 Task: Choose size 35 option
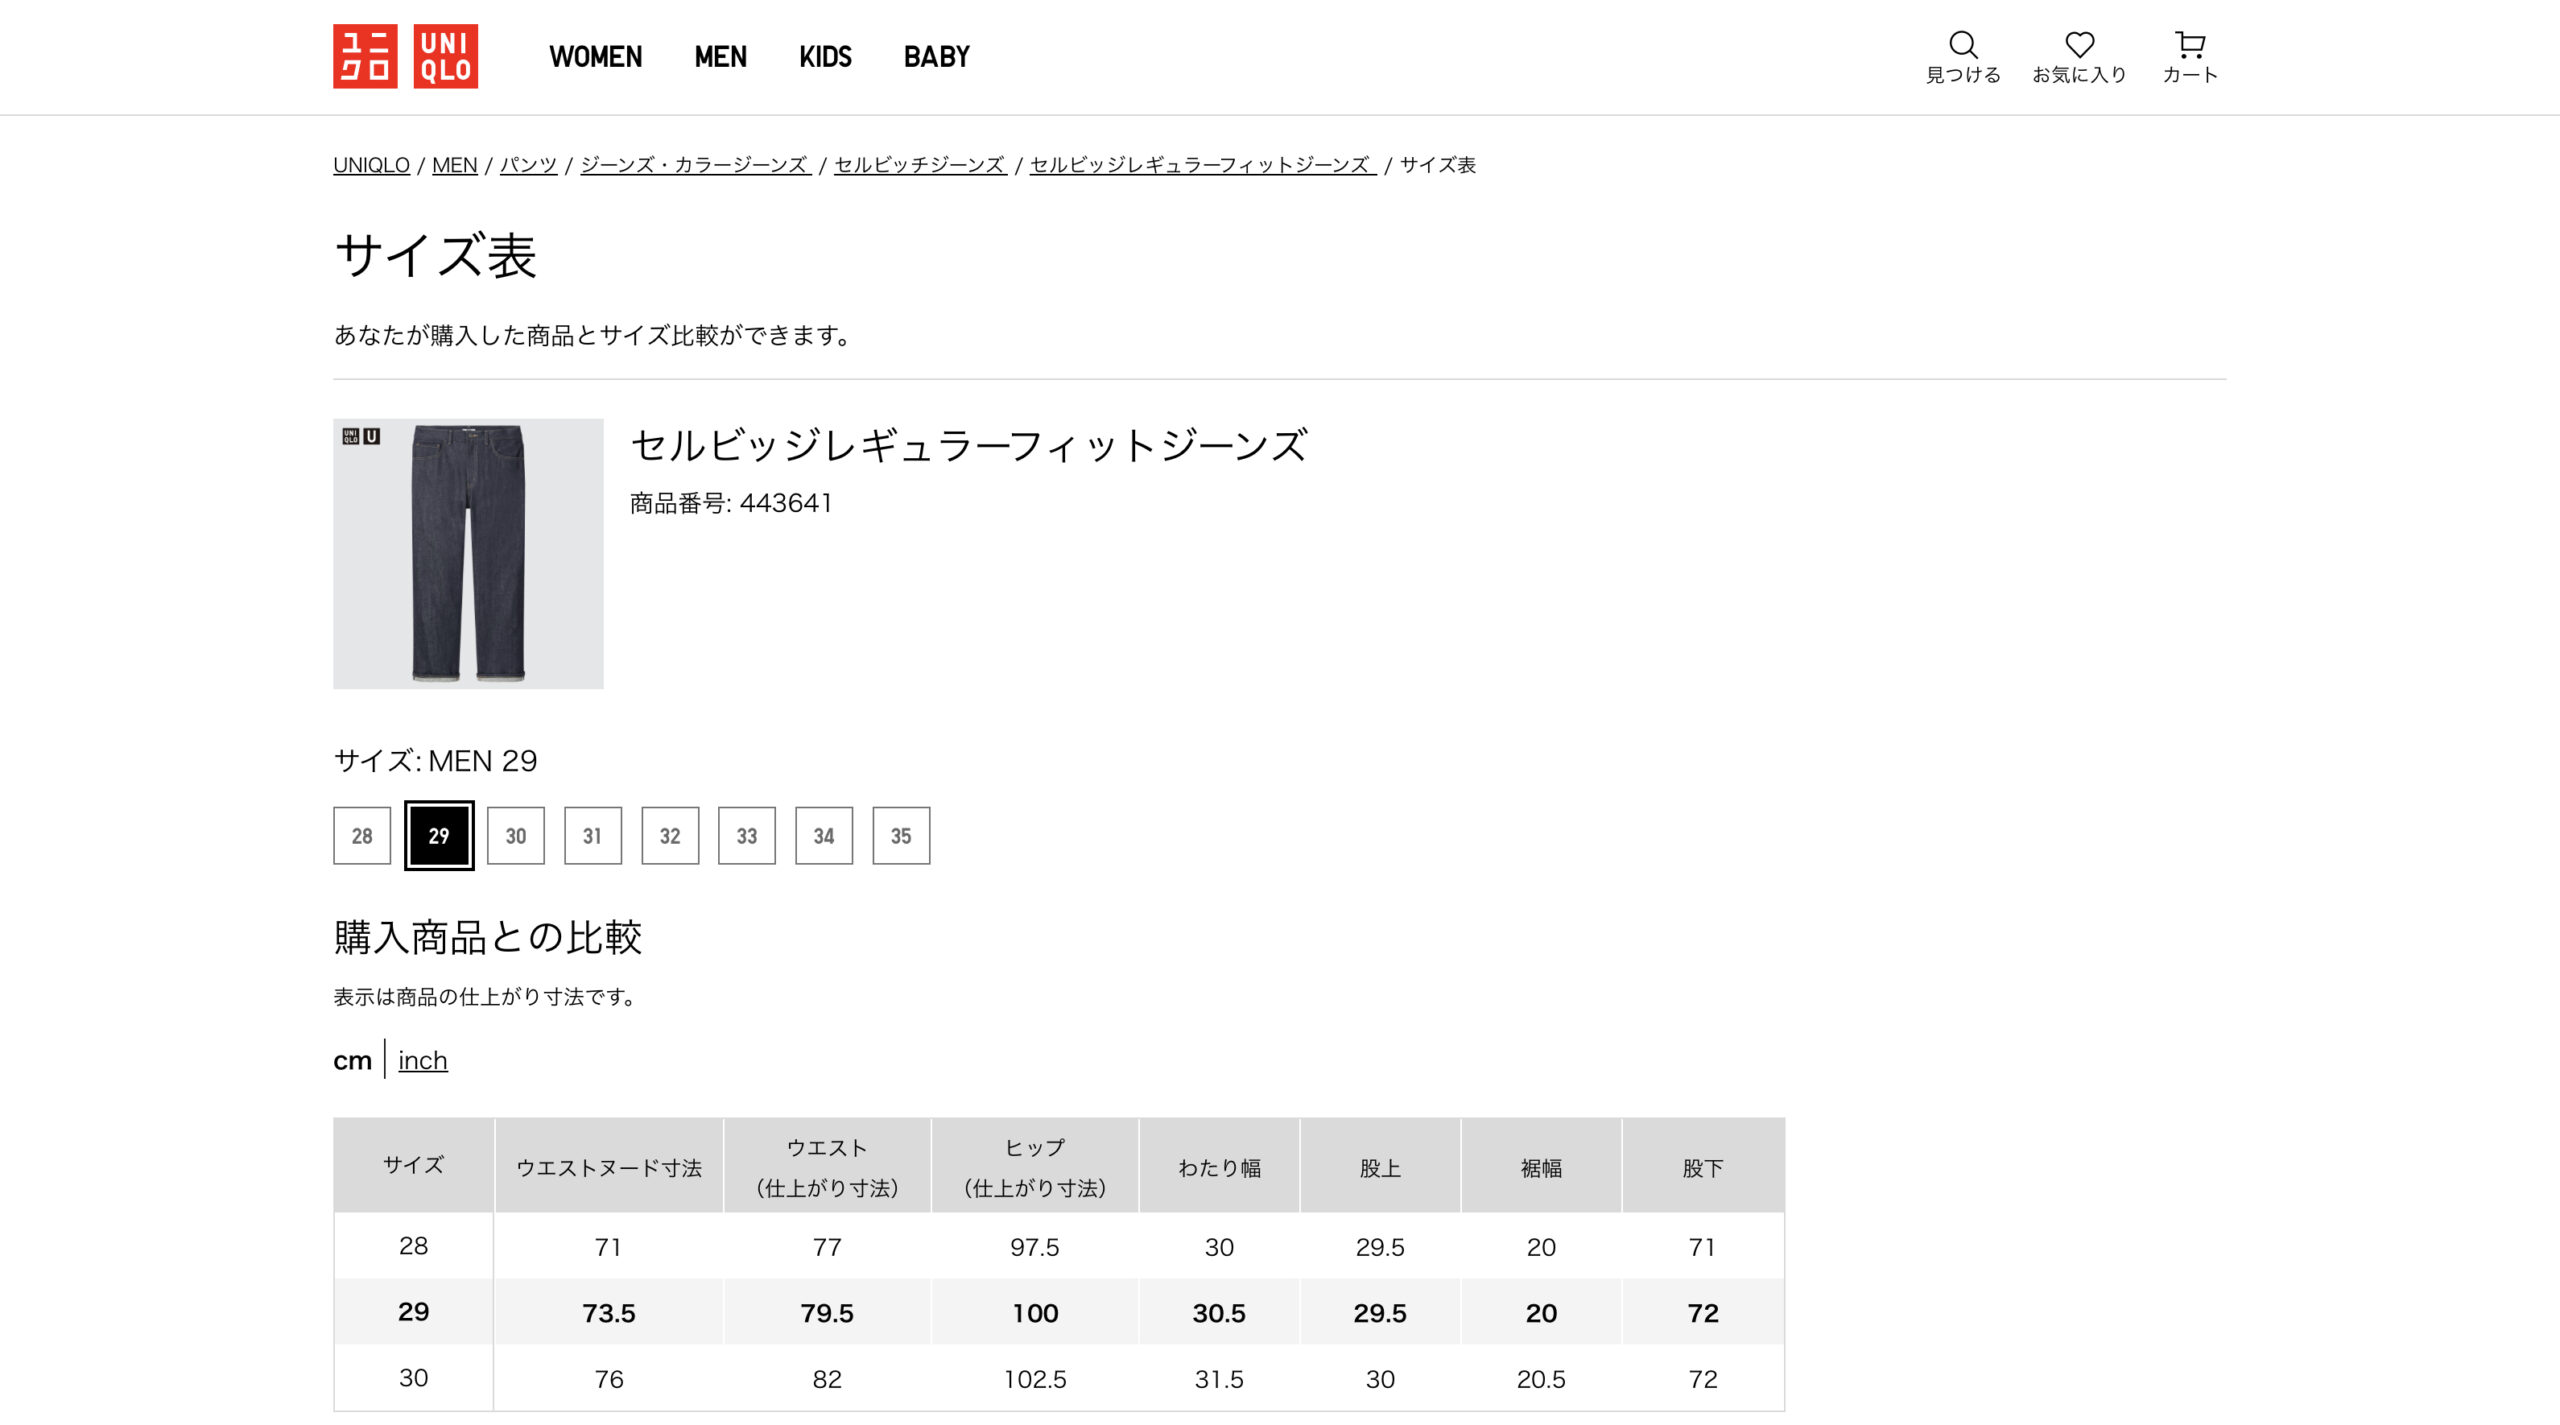click(x=901, y=836)
